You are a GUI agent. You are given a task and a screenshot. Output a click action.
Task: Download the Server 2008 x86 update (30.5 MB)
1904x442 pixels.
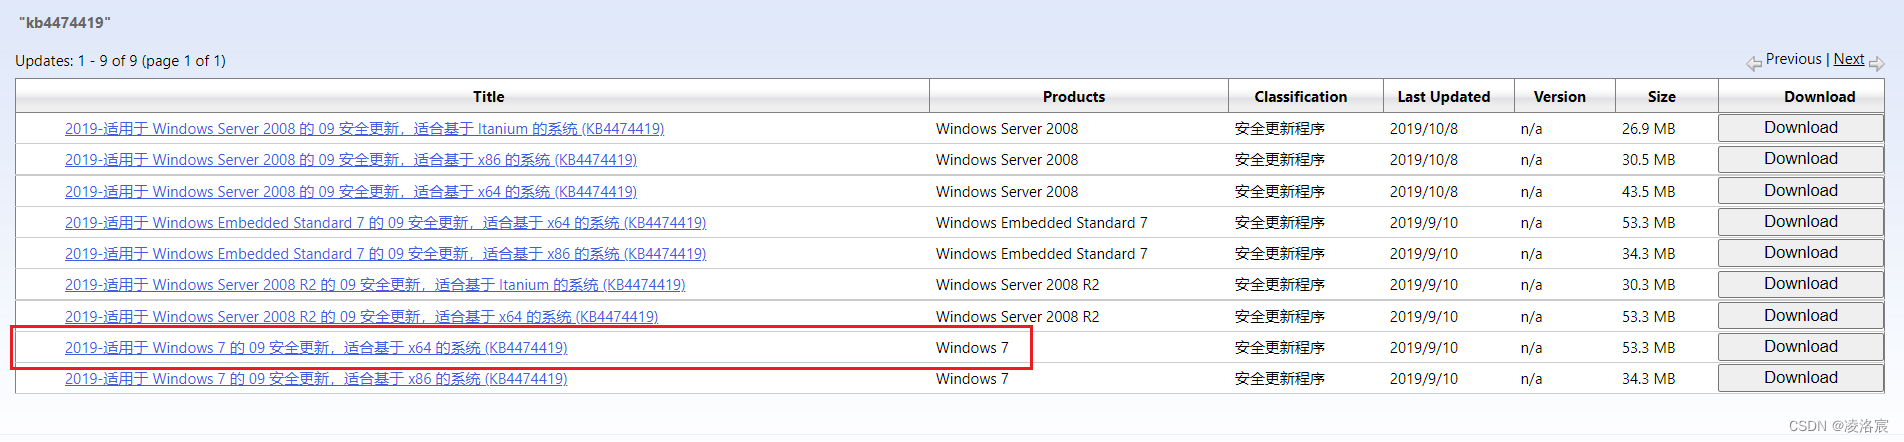[1801, 159]
